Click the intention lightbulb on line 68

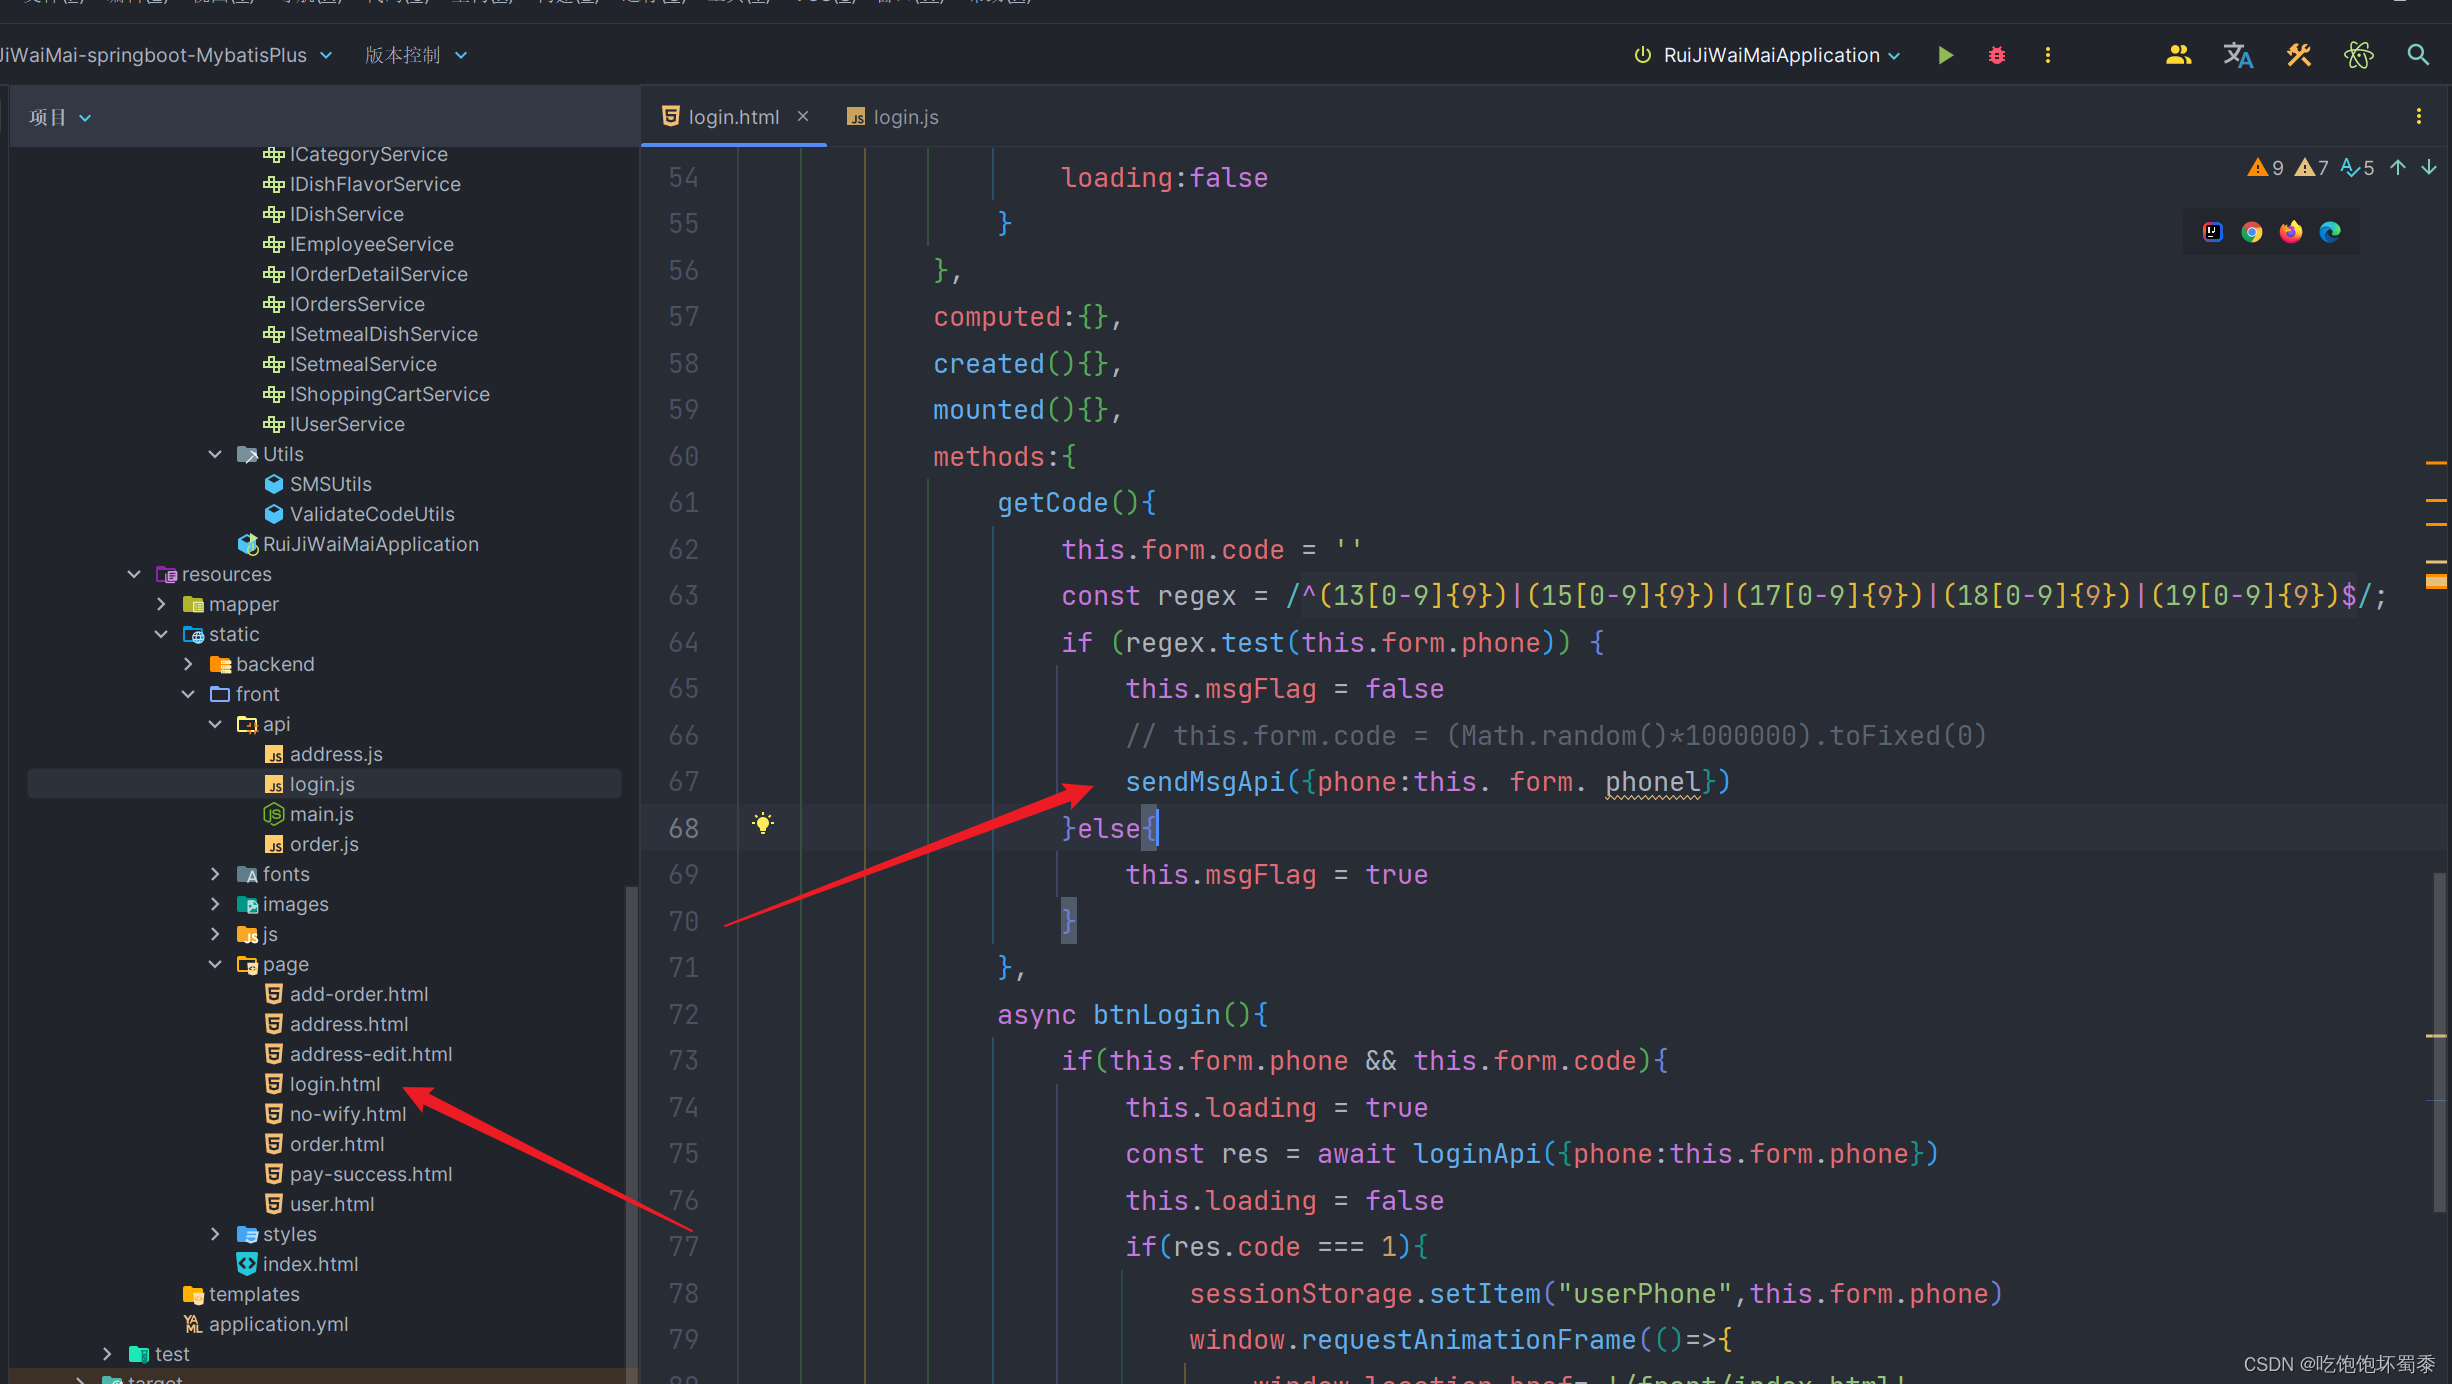[x=763, y=824]
